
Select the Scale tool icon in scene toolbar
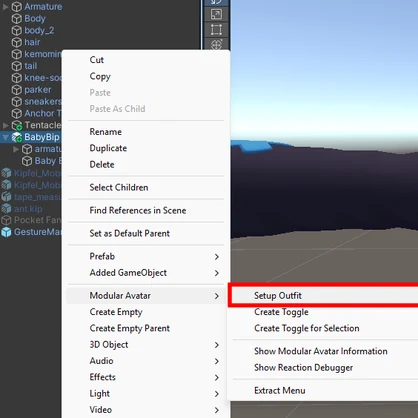pyautogui.click(x=216, y=14)
